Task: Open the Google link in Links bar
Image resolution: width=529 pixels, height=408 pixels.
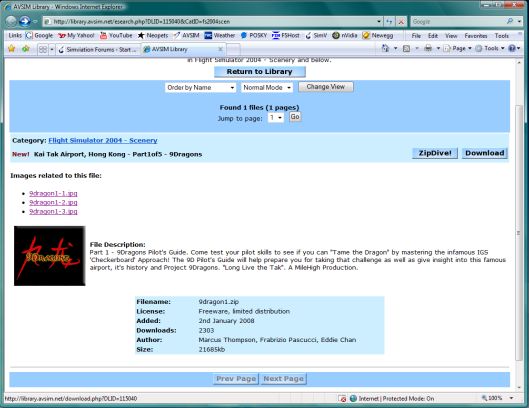Action: point(39,35)
